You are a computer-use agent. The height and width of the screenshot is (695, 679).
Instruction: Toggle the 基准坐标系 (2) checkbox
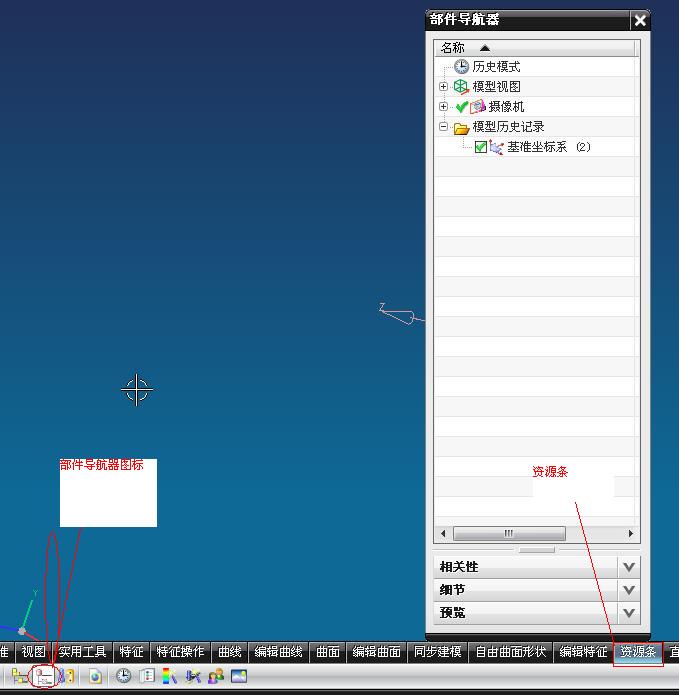coord(480,147)
